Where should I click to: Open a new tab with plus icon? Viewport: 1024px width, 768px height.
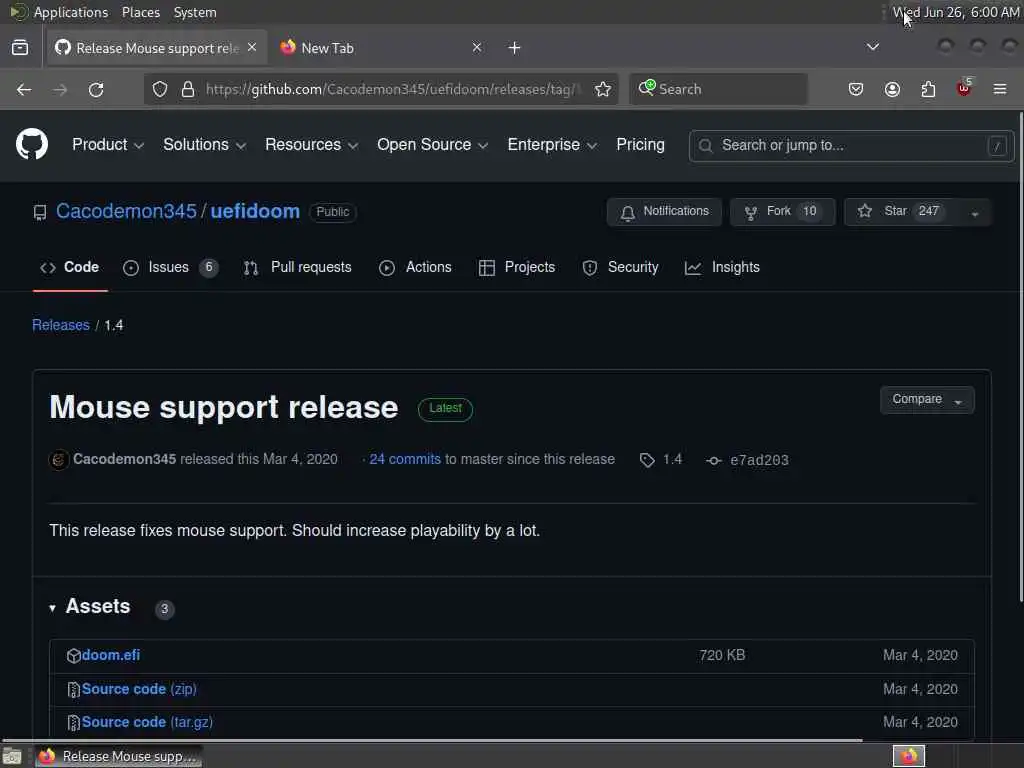pos(515,48)
